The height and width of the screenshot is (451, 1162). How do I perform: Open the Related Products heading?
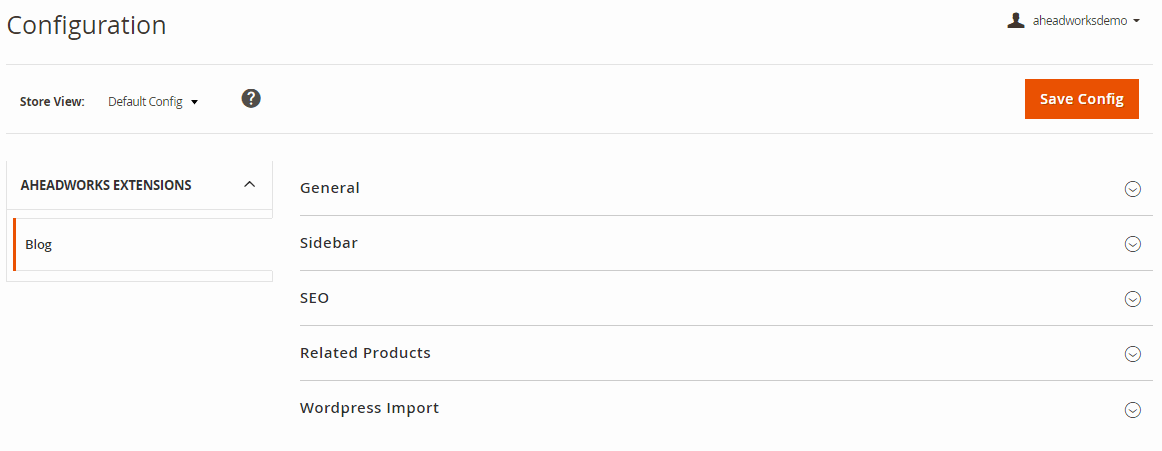tap(365, 353)
